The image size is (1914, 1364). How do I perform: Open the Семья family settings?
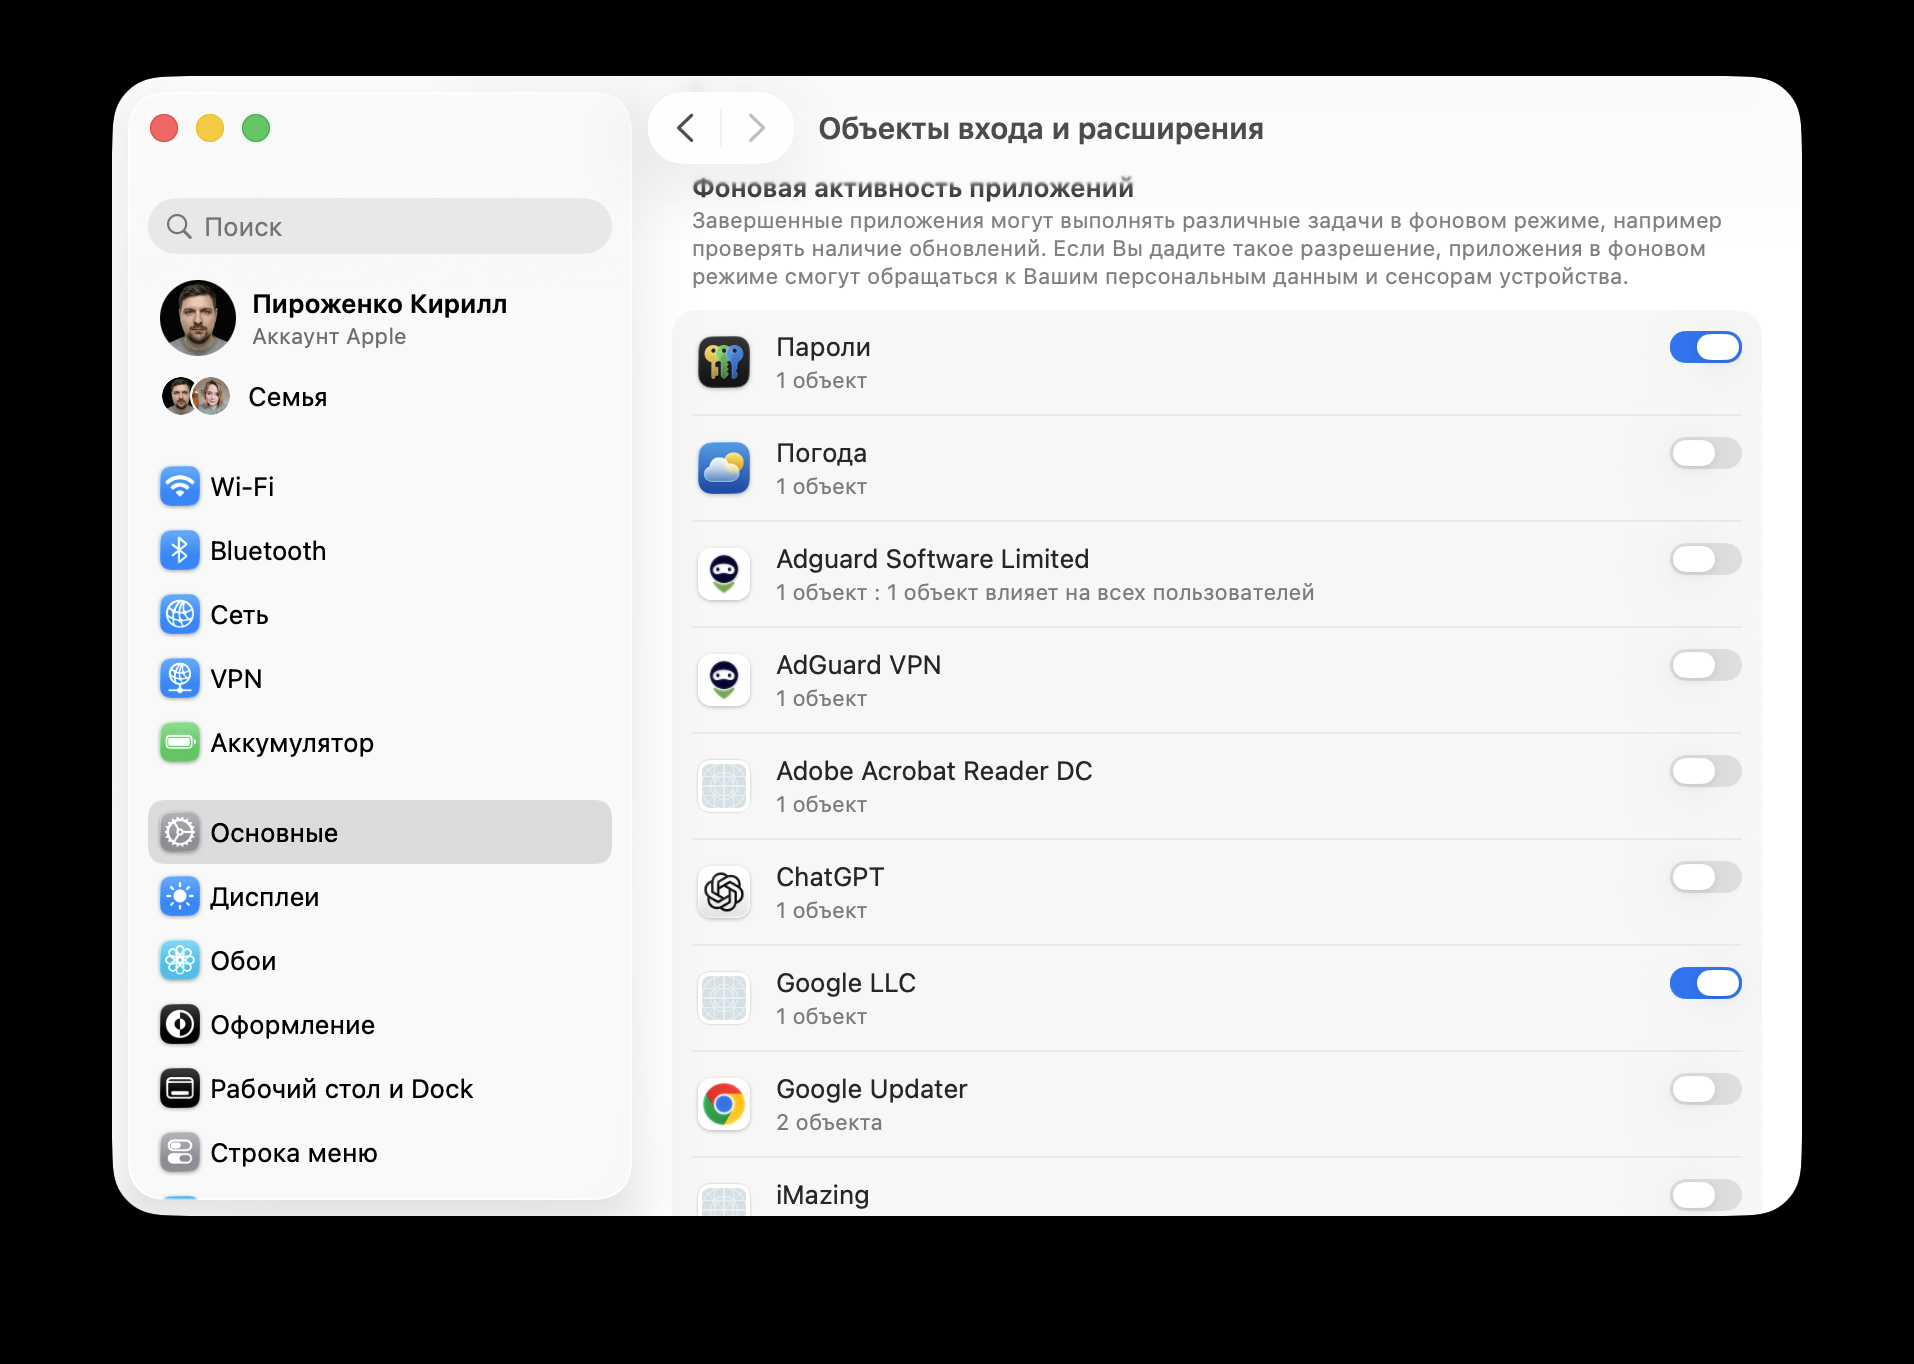pyautogui.click(x=287, y=396)
